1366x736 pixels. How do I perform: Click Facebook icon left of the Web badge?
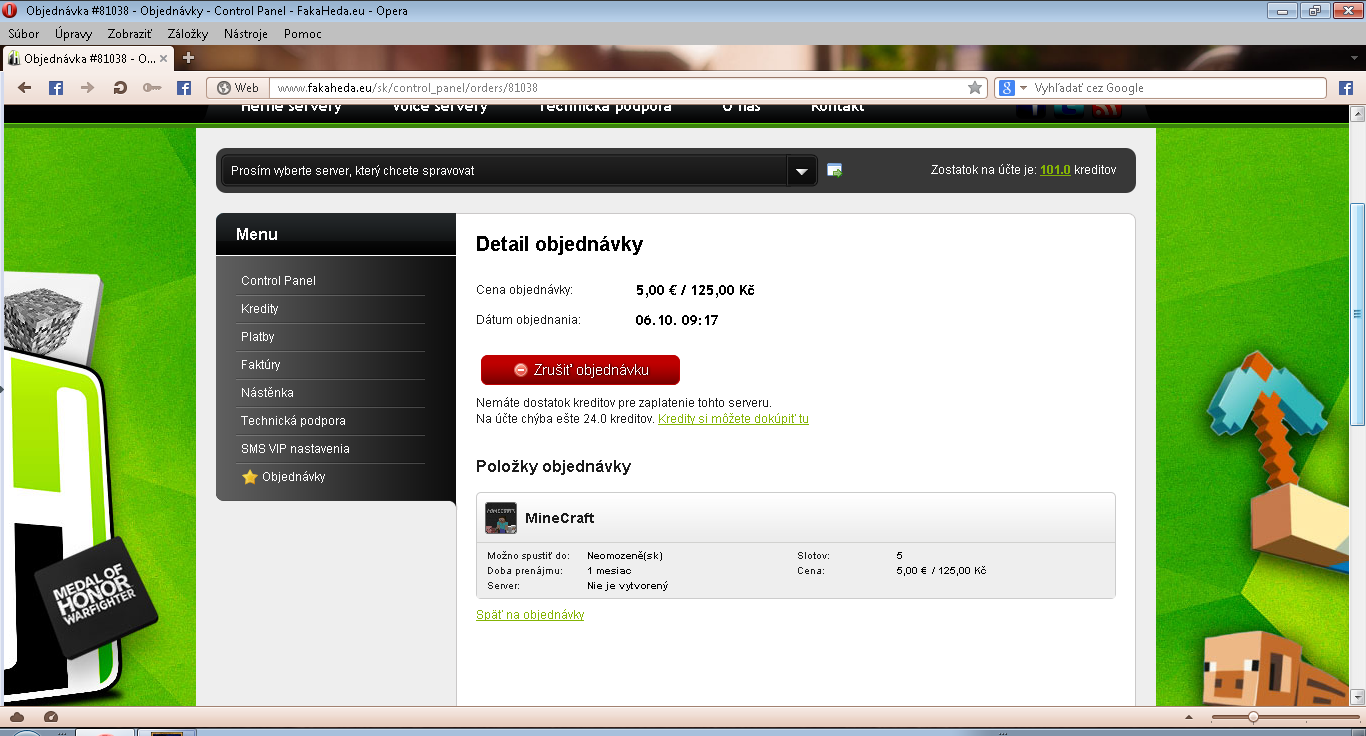click(184, 88)
